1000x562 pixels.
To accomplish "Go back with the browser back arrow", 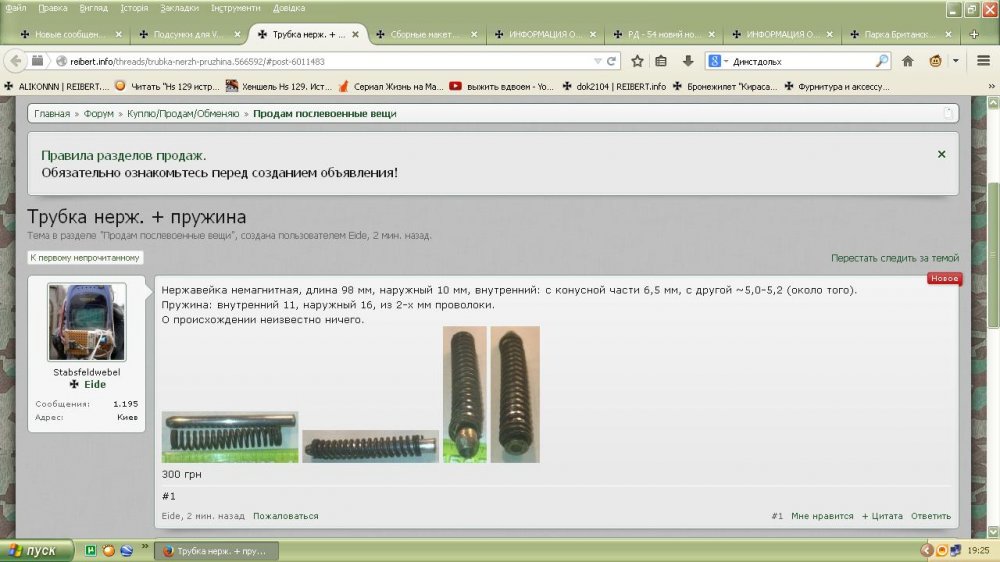I will (16, 61).
